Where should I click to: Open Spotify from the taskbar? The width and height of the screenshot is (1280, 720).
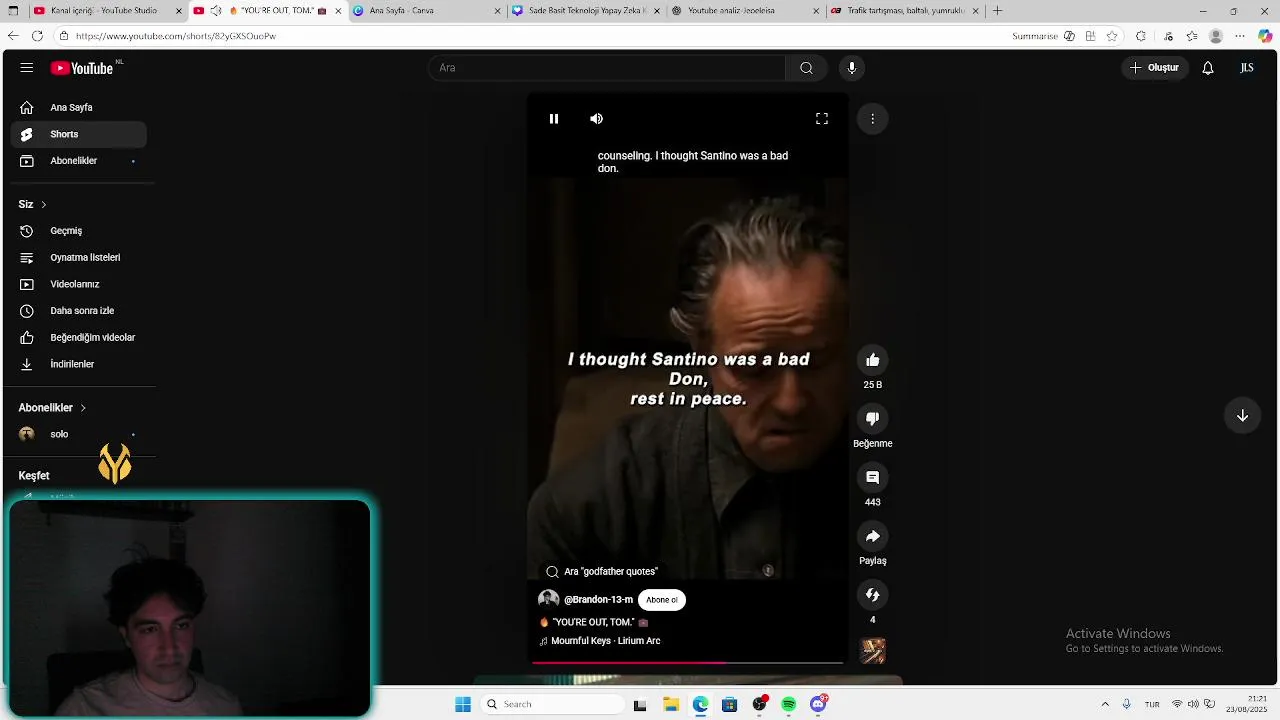tap(789, 705)
